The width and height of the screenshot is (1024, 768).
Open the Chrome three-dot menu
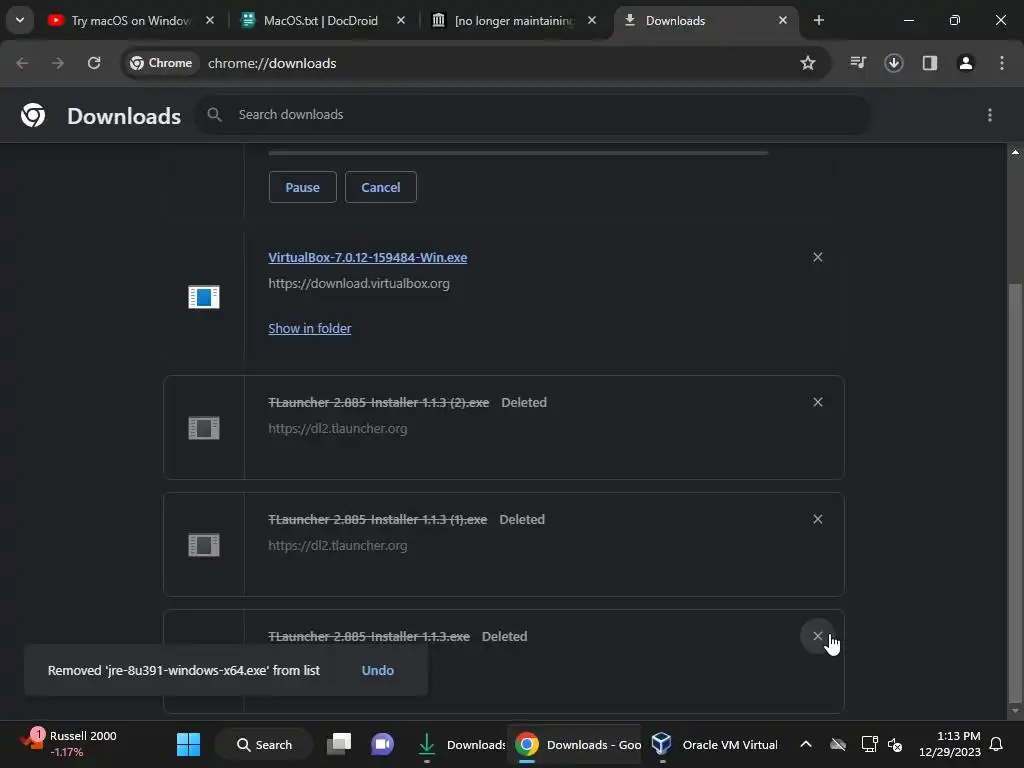tap(1001, 63)
